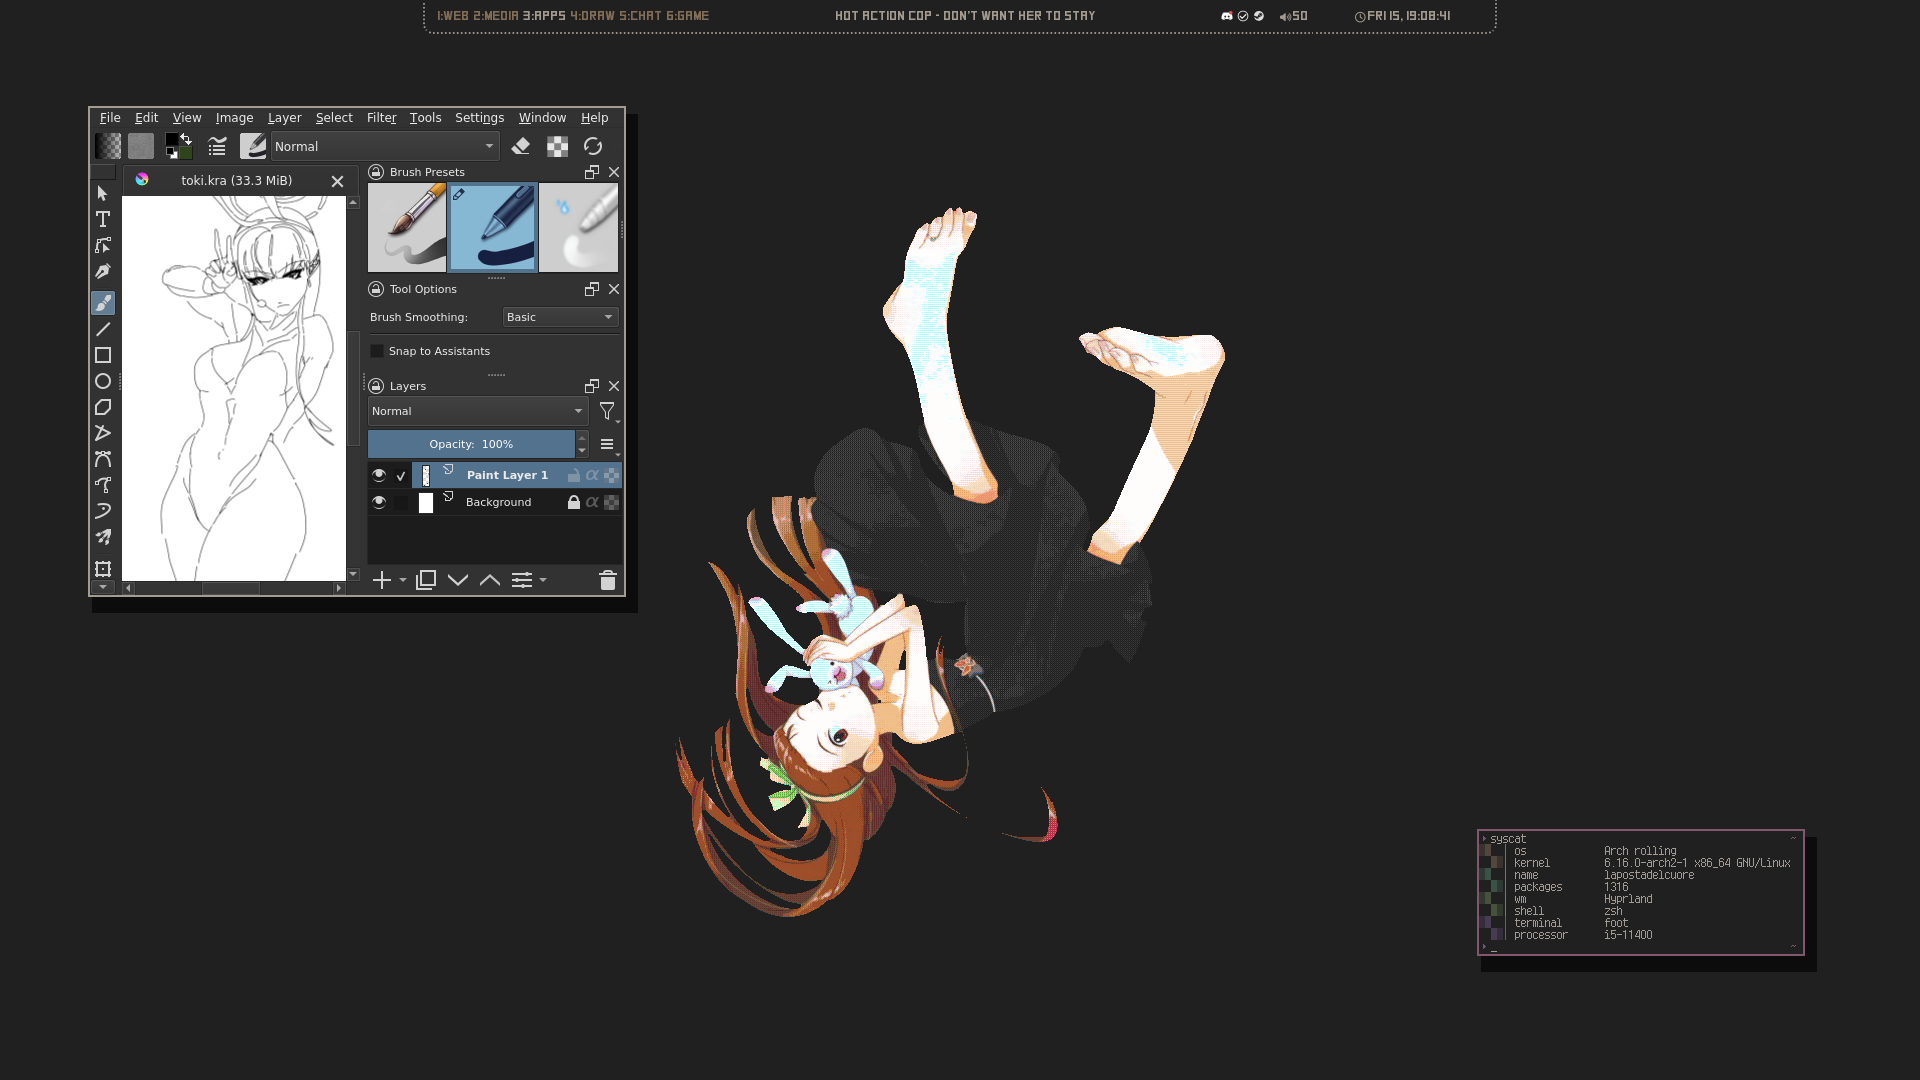1920x1080 pixels.
Task: Toggle Paint Layer 1 visibility eye
Action: [379, 475]
